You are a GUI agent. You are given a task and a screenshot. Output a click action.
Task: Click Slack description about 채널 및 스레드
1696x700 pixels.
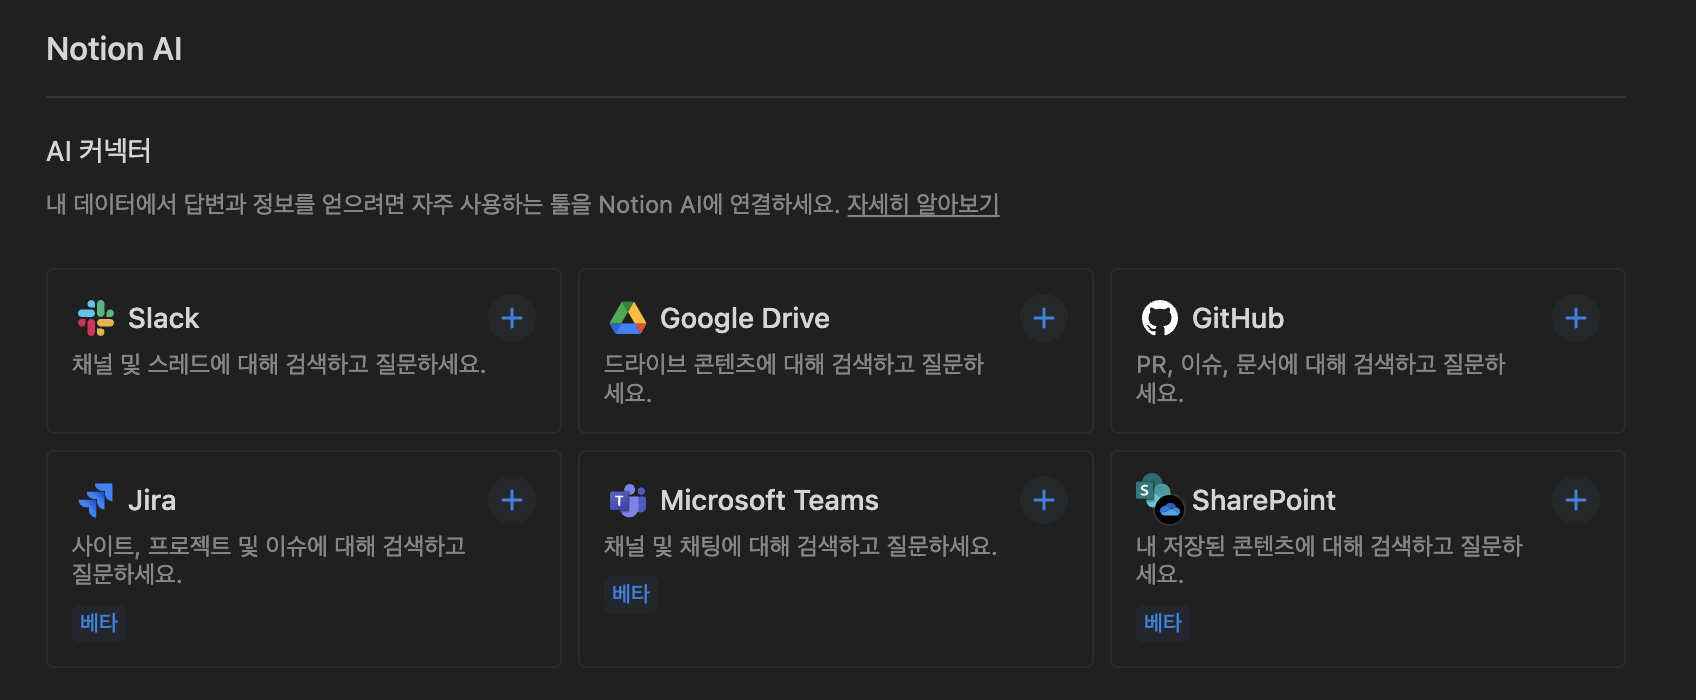pos(279,364)
